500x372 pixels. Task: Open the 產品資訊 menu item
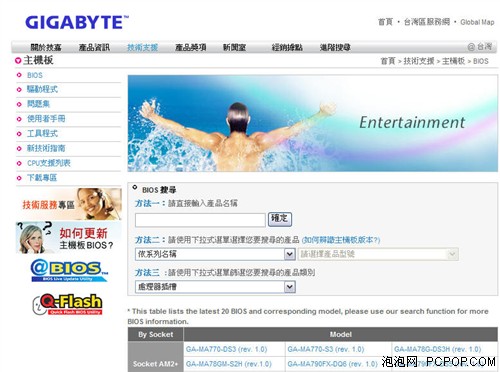(94, 47)
